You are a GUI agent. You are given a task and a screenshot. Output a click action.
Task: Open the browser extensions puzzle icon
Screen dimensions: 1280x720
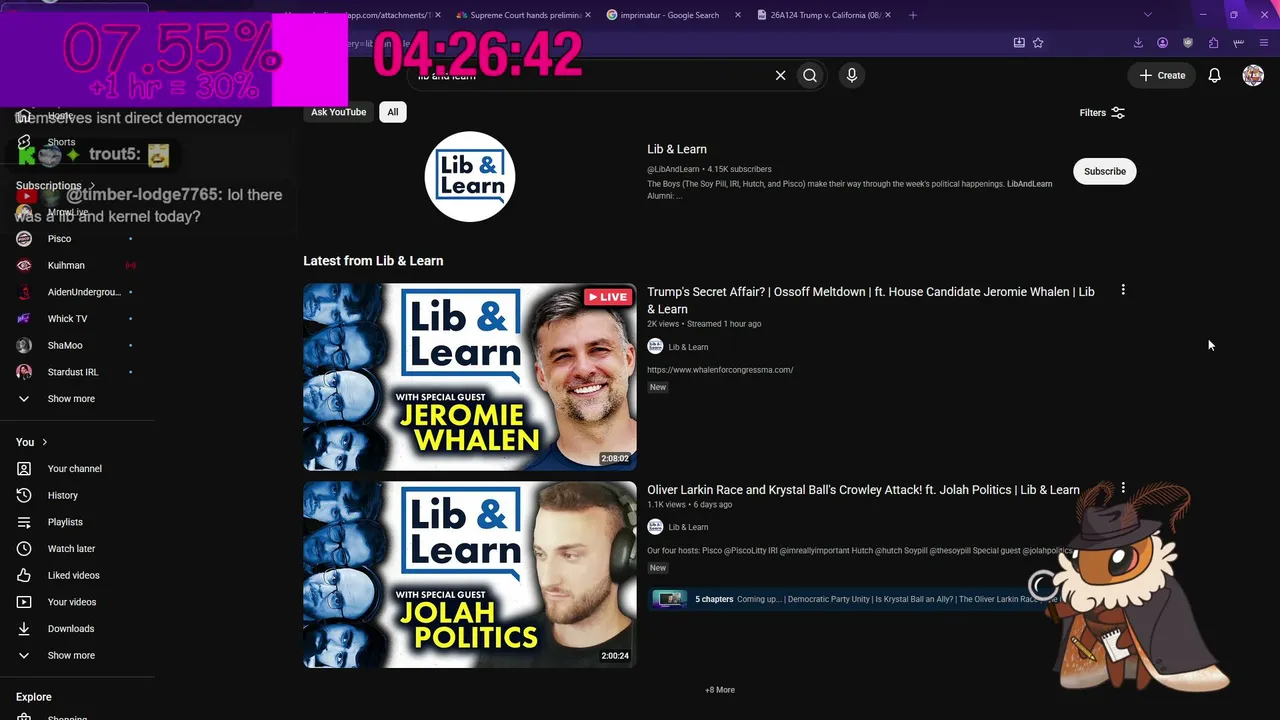tap(1213, 43)
